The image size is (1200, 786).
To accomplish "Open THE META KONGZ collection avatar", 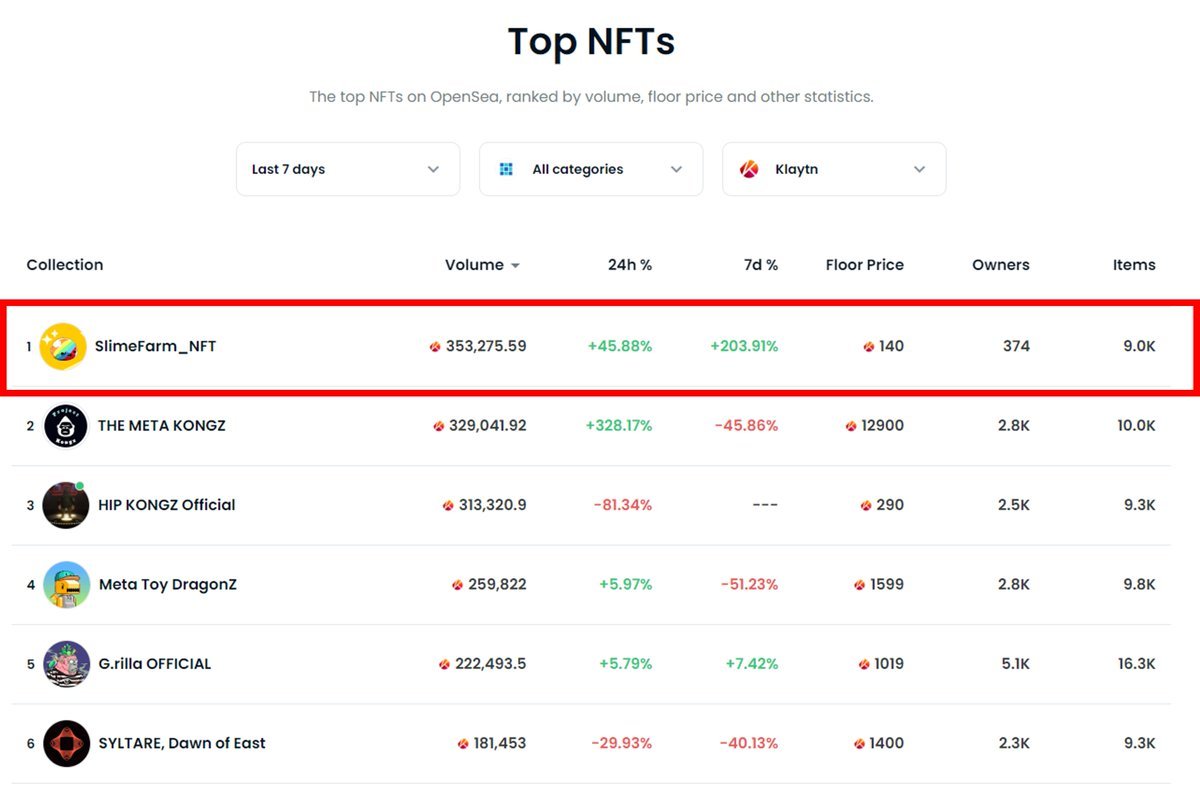I will pos(66,426).
